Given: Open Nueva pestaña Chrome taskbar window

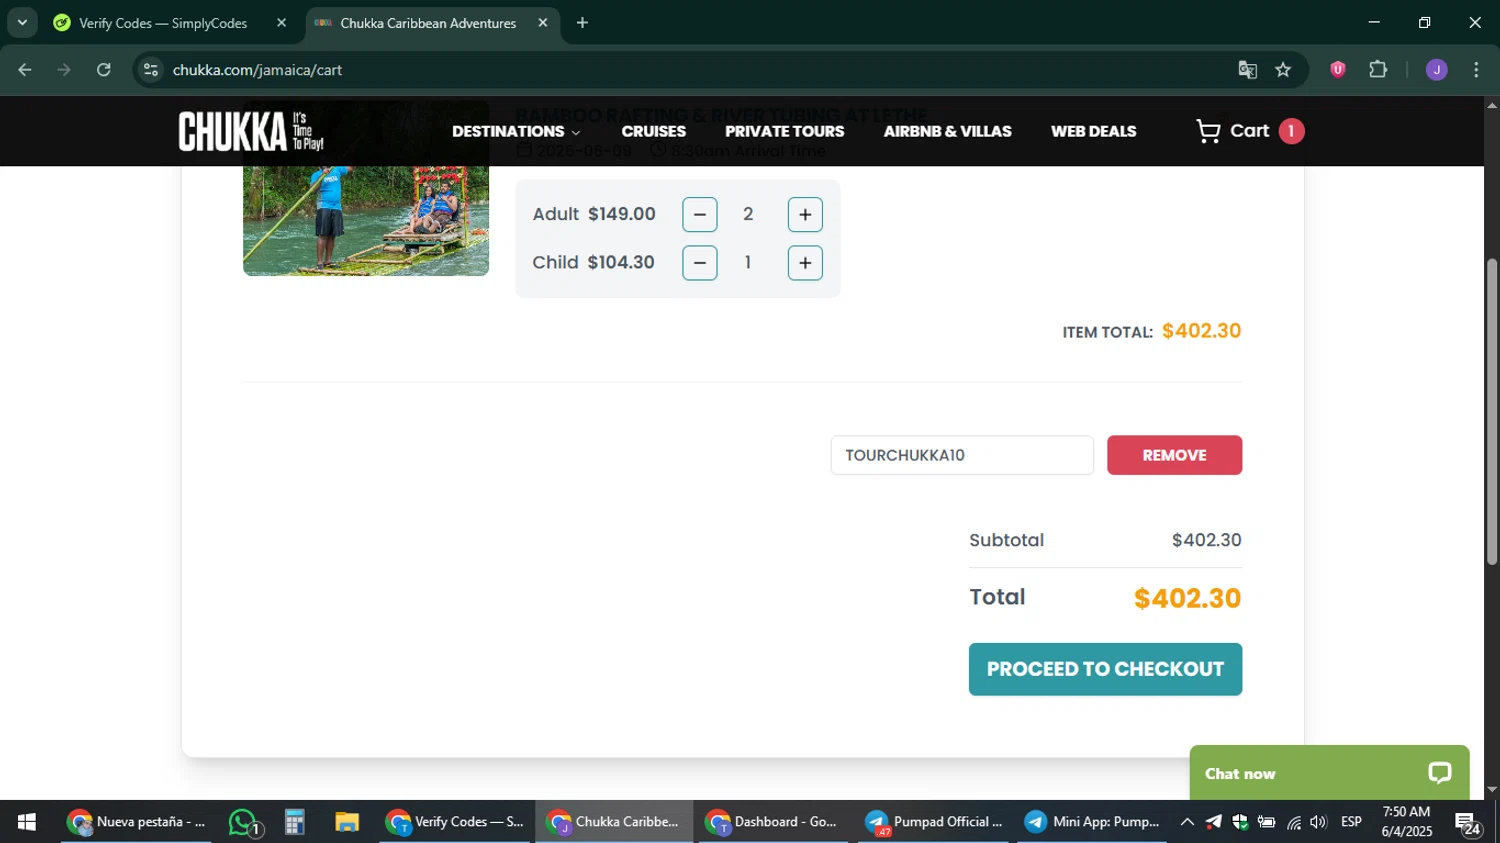Looking at the screenshot, I should click(x=136, y=822).
